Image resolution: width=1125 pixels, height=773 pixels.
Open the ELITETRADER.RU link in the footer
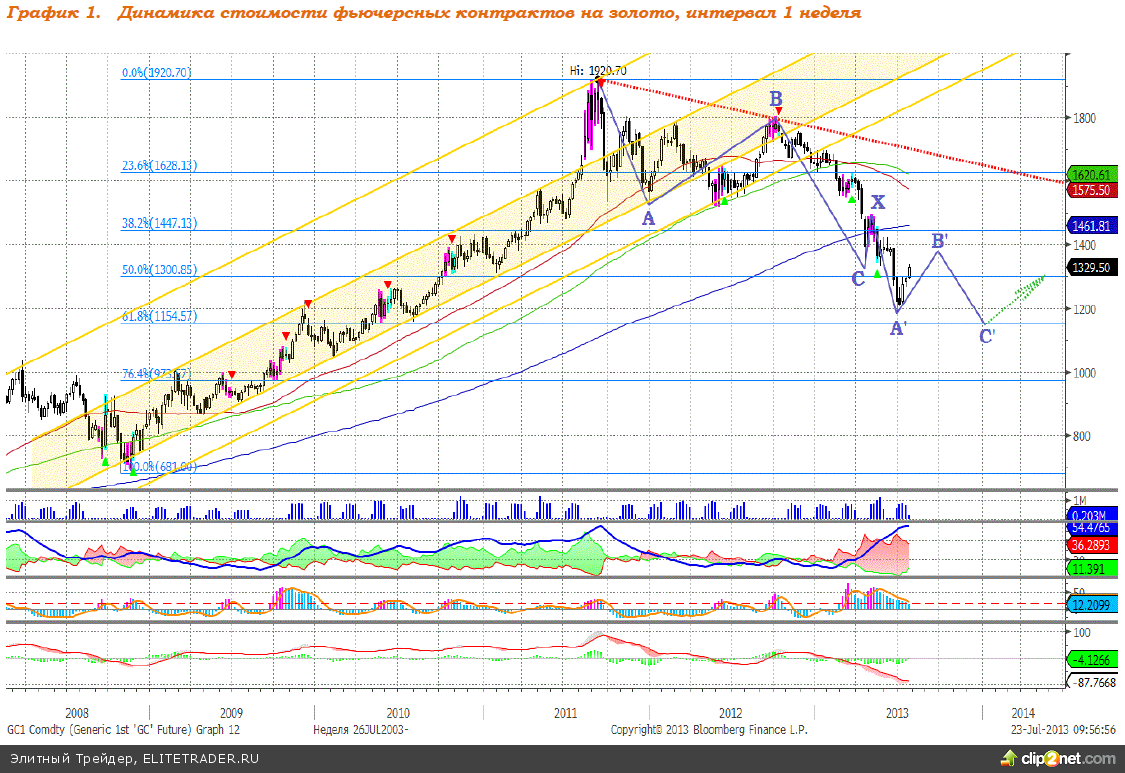(200, 759)
